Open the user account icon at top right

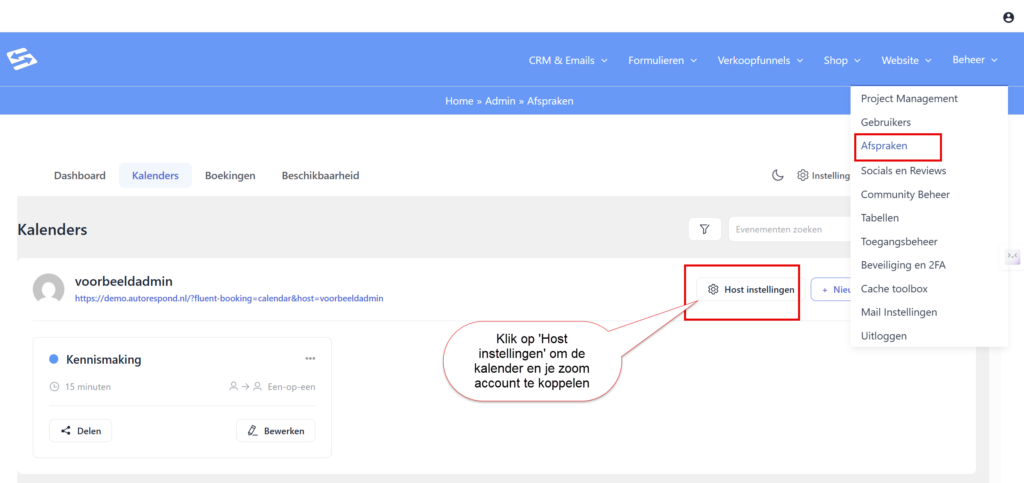pos(1008,17)
